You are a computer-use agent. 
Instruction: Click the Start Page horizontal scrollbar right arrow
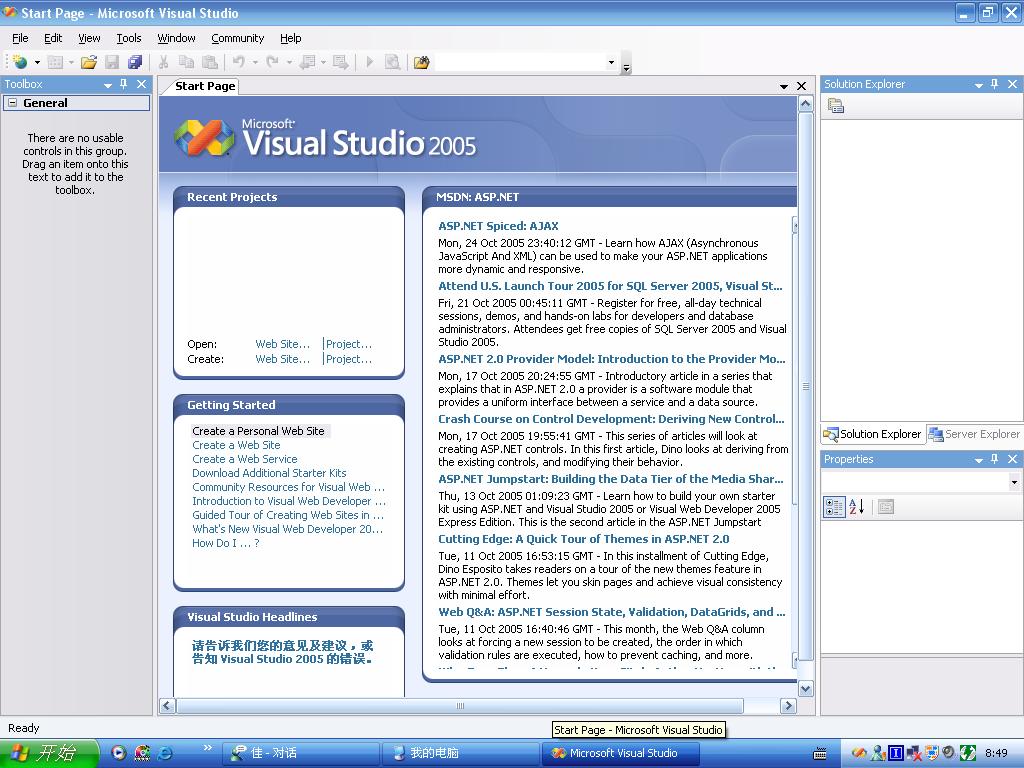click(x=788, y=705)
